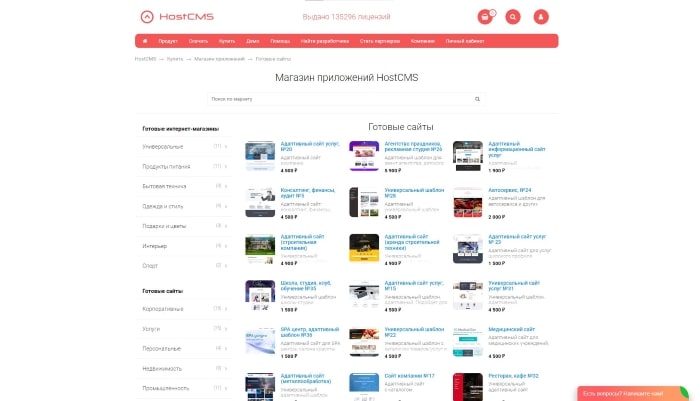Go to home icon in red menu
The height and width of the screenshot is (401, 700).
(x=145, y=41)
